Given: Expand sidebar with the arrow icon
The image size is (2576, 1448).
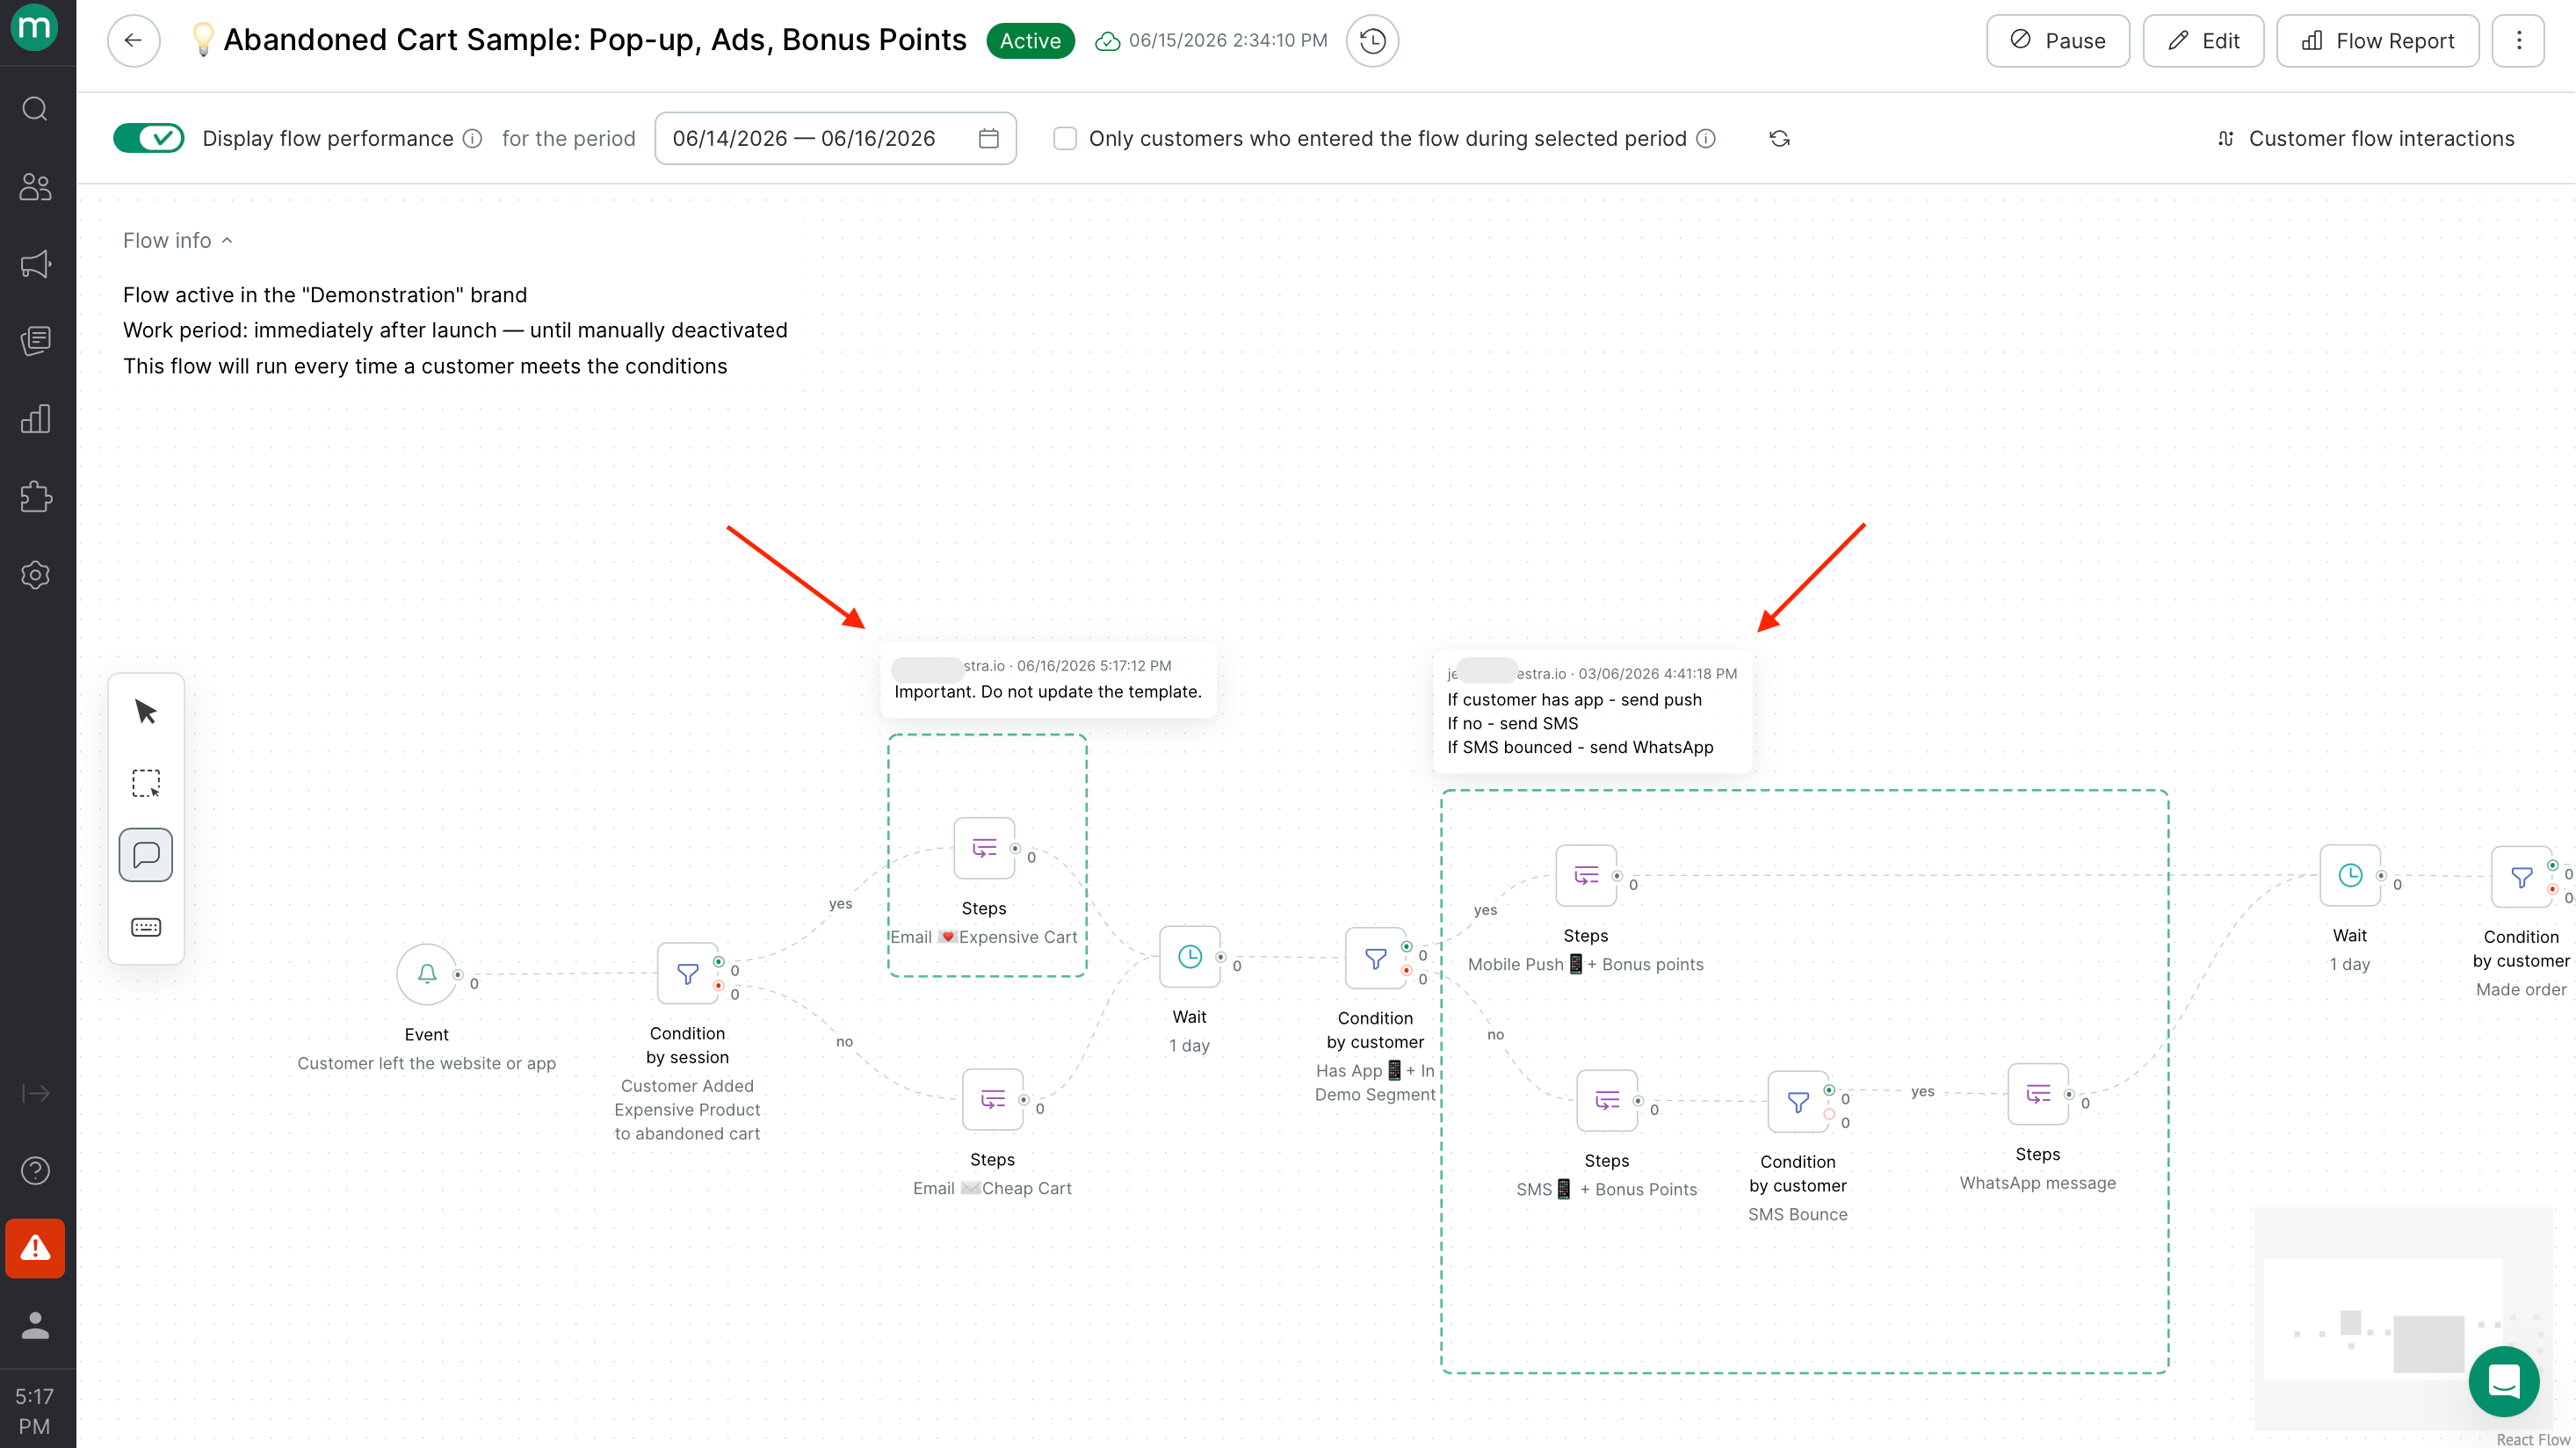Looking at the screenshot, I should pyautogui.click(x=35, y=1093).
